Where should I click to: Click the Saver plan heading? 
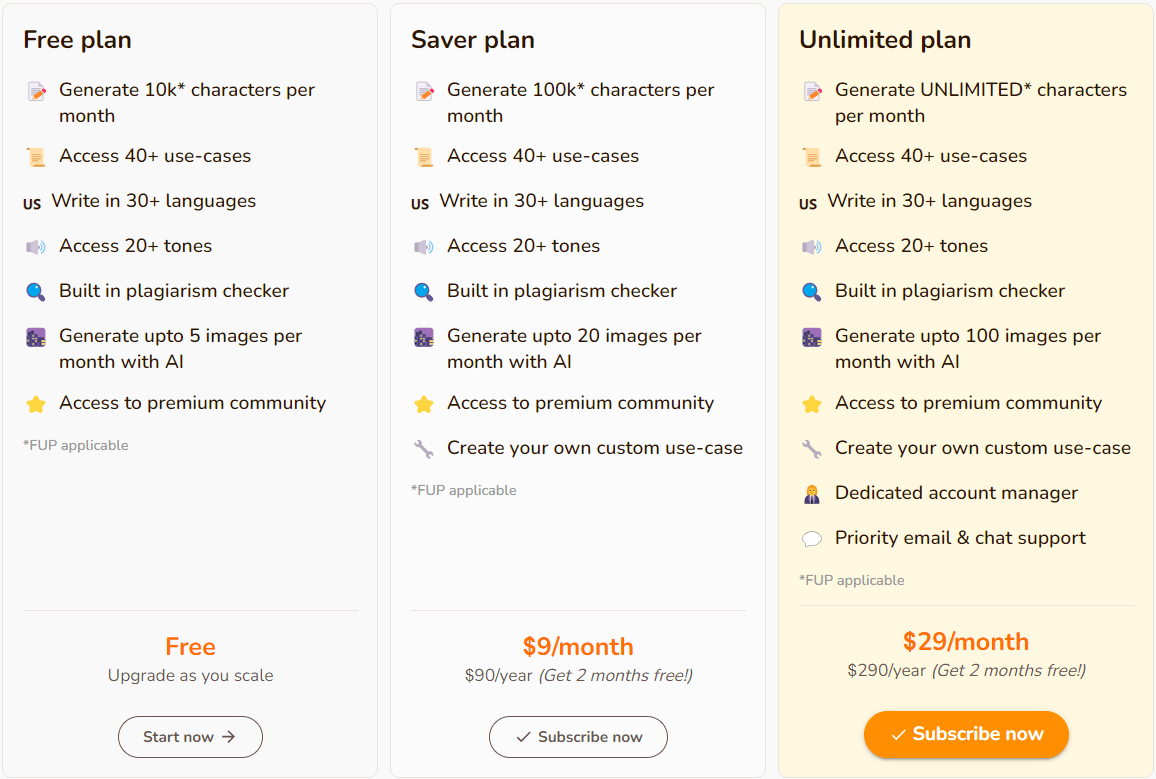[x=473, y=40]
